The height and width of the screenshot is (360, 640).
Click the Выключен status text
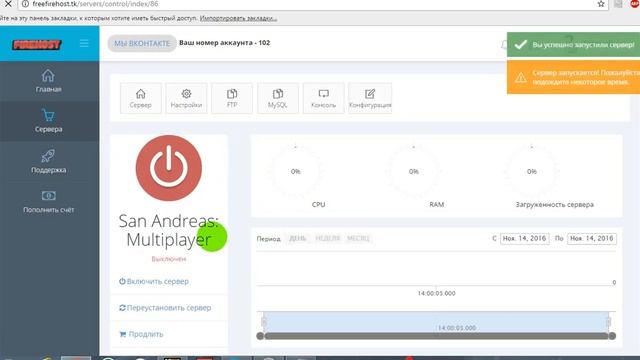click(169, 259)
